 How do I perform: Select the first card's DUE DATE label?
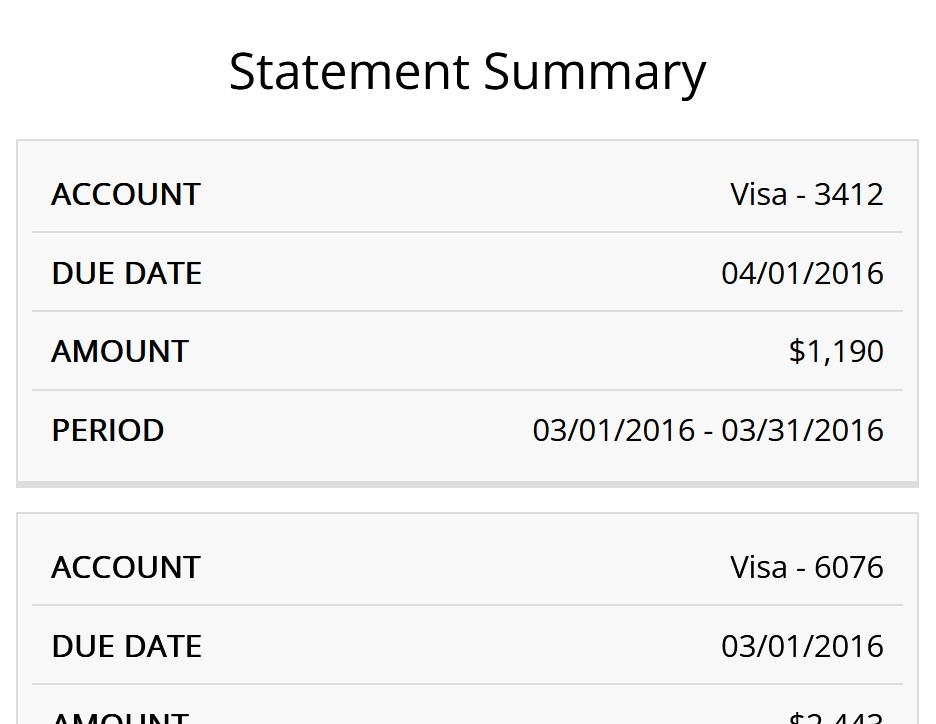(x=127, y=273)
